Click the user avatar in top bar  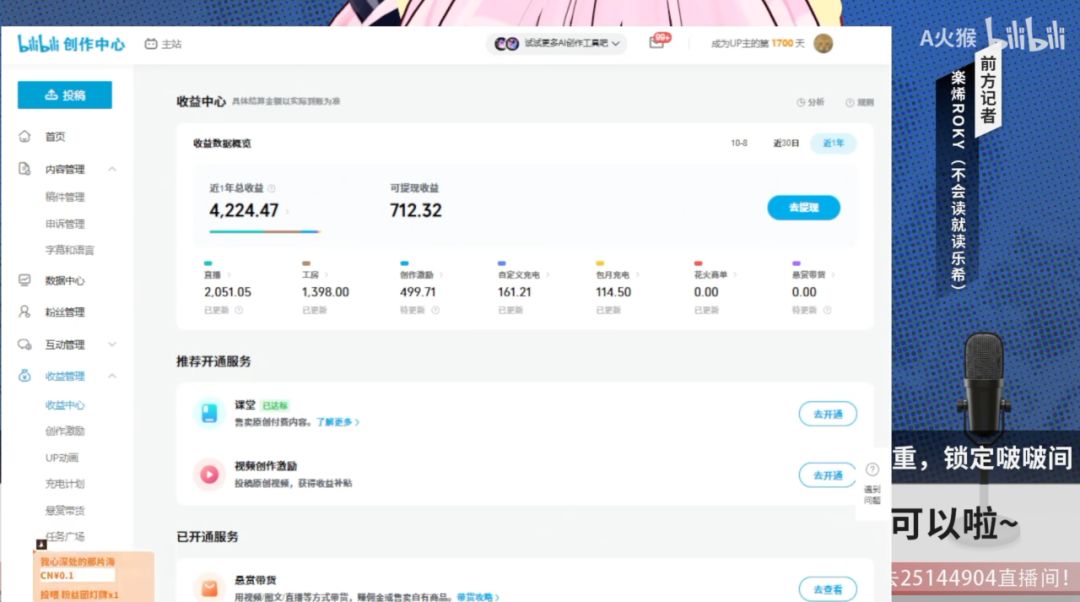point(823,43)
